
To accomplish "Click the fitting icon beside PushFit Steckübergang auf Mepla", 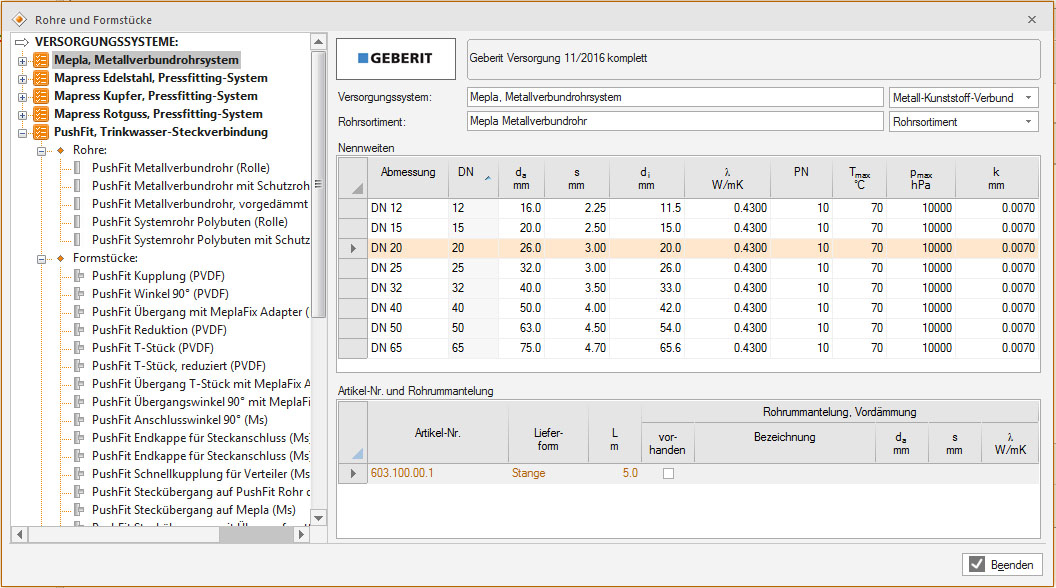I will 79,510.
